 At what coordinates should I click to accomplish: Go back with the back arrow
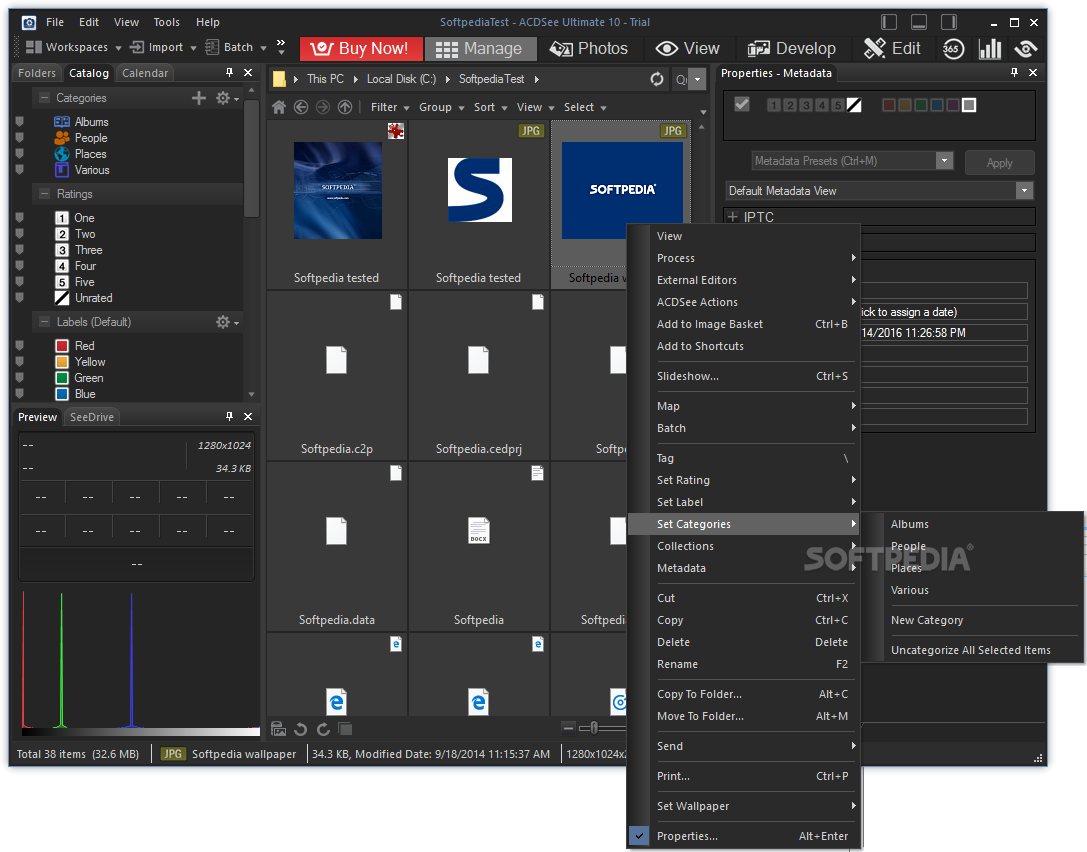[x=301, y=107]
